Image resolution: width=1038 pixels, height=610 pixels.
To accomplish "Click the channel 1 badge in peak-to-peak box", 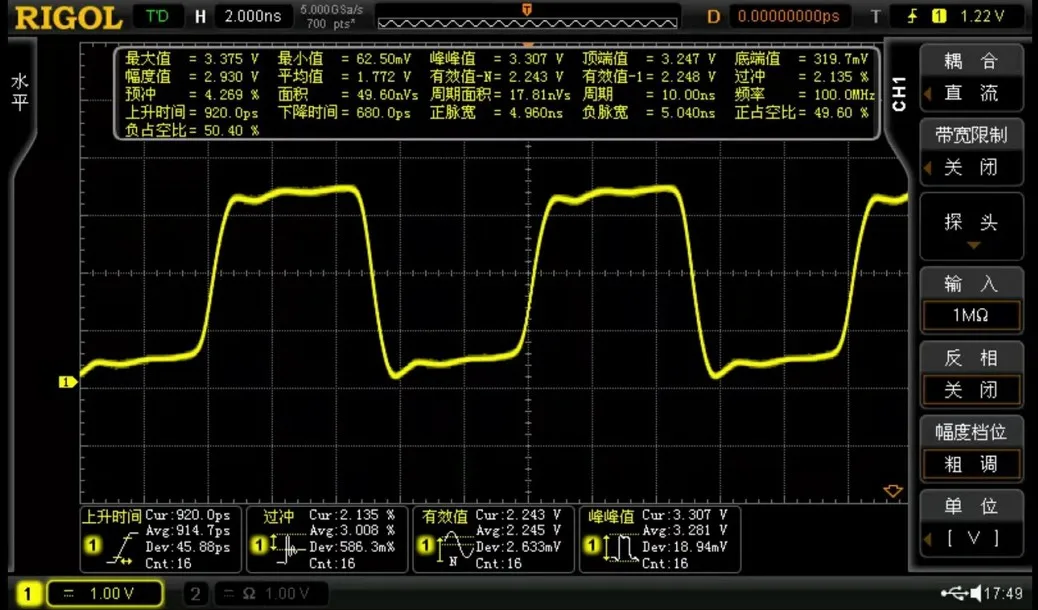I will (592, 546).
